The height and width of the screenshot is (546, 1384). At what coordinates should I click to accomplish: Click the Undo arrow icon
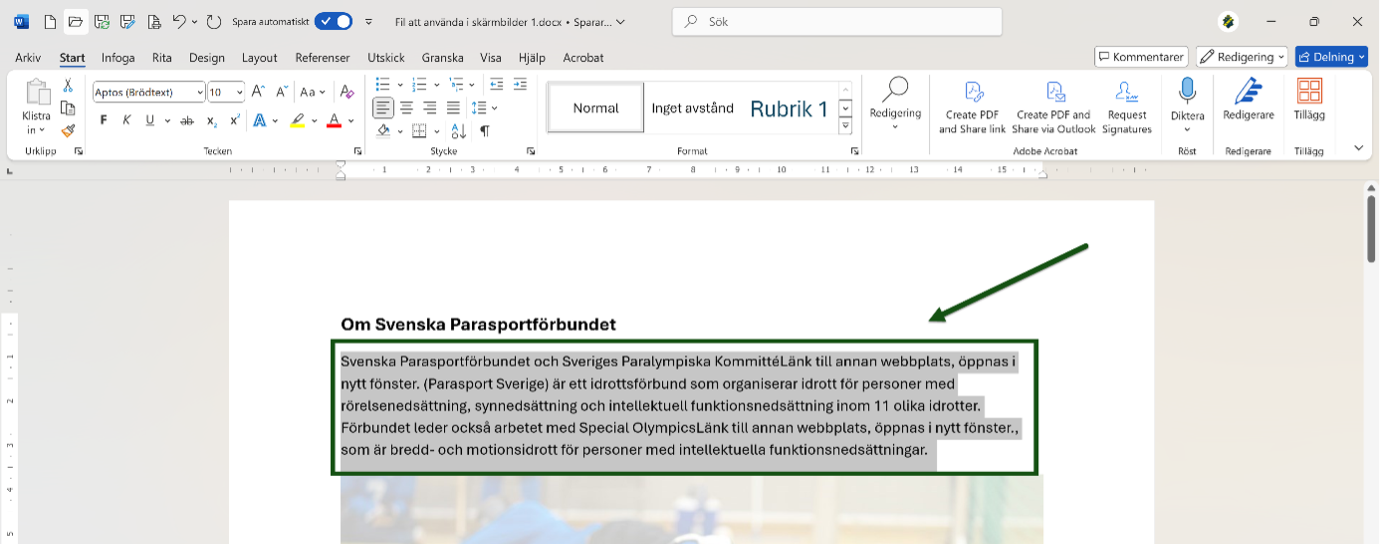[x=179, y=22]
